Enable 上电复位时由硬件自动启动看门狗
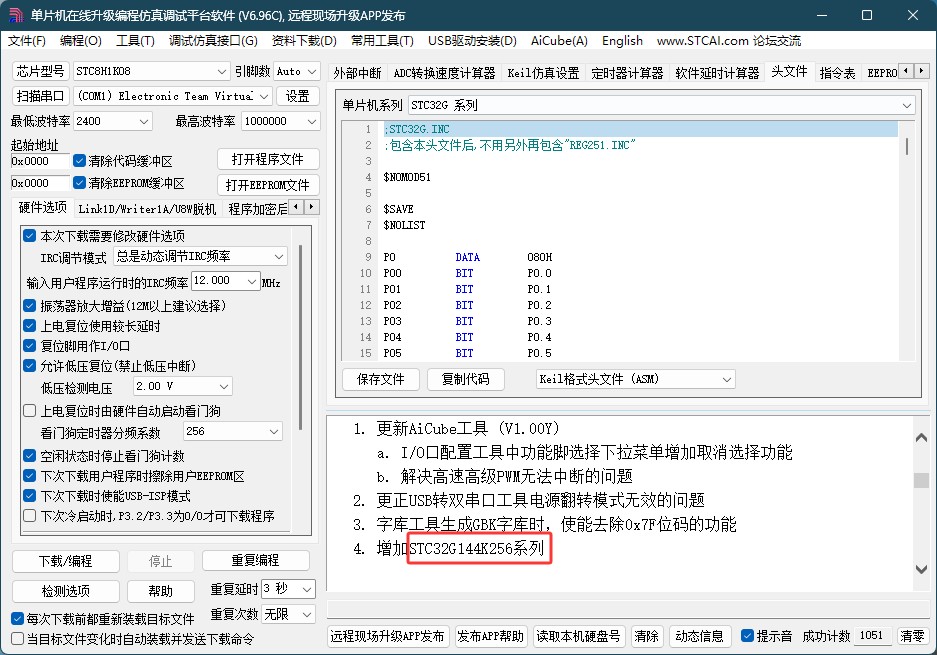The image size is (937, 655). (x=30, y=411)
